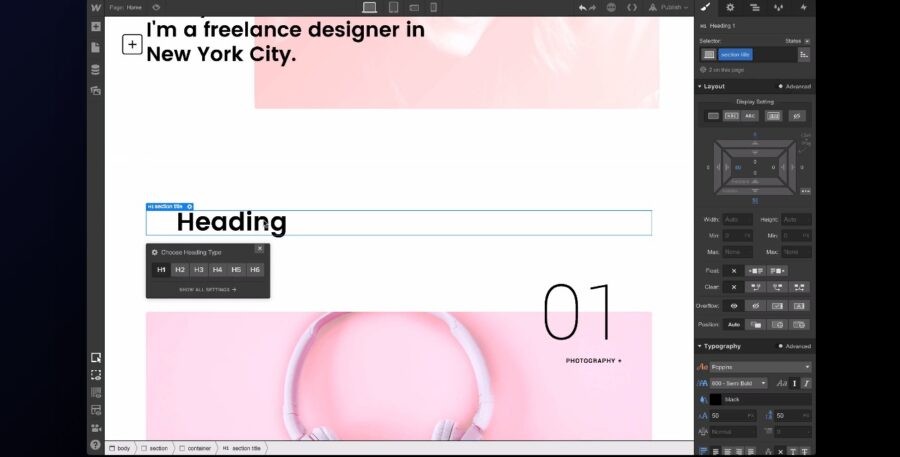Image resolution: width=900 pixels, height=457 pixels.
Task: Set display to block
Action: (713, 116)
